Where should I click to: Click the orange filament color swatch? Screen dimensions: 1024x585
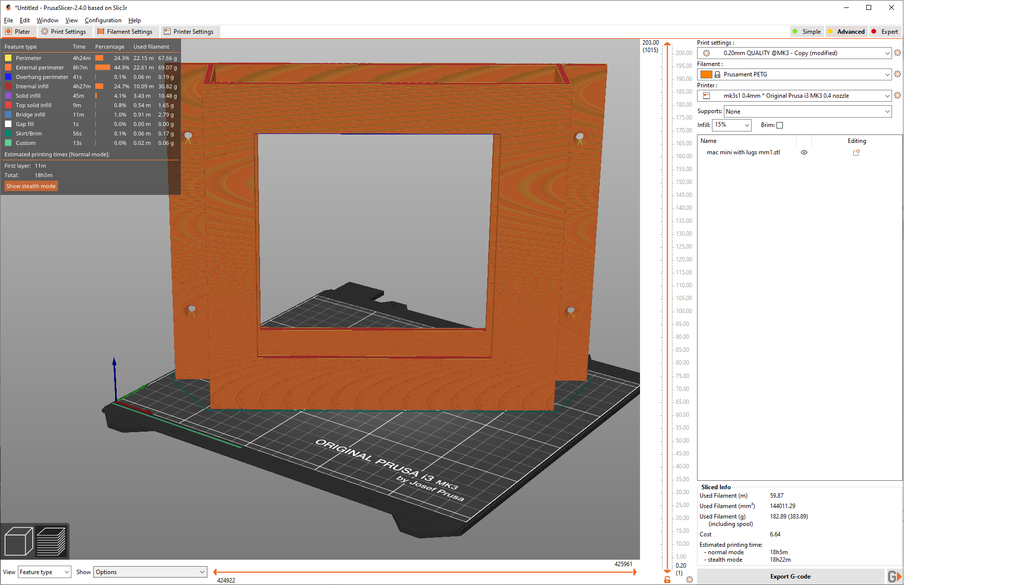[x=706, y=74]
